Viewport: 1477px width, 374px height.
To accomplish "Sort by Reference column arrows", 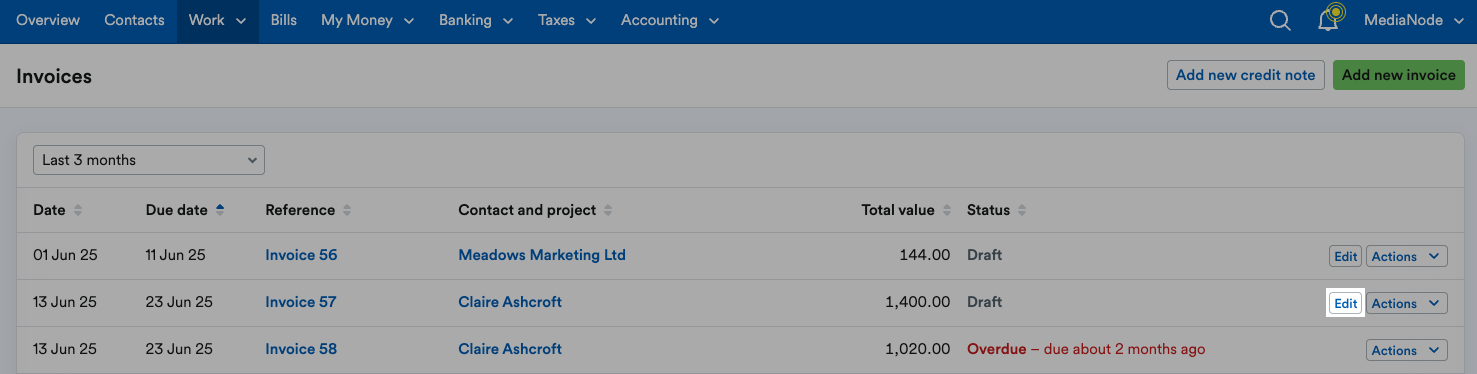I will click(347, 210).
